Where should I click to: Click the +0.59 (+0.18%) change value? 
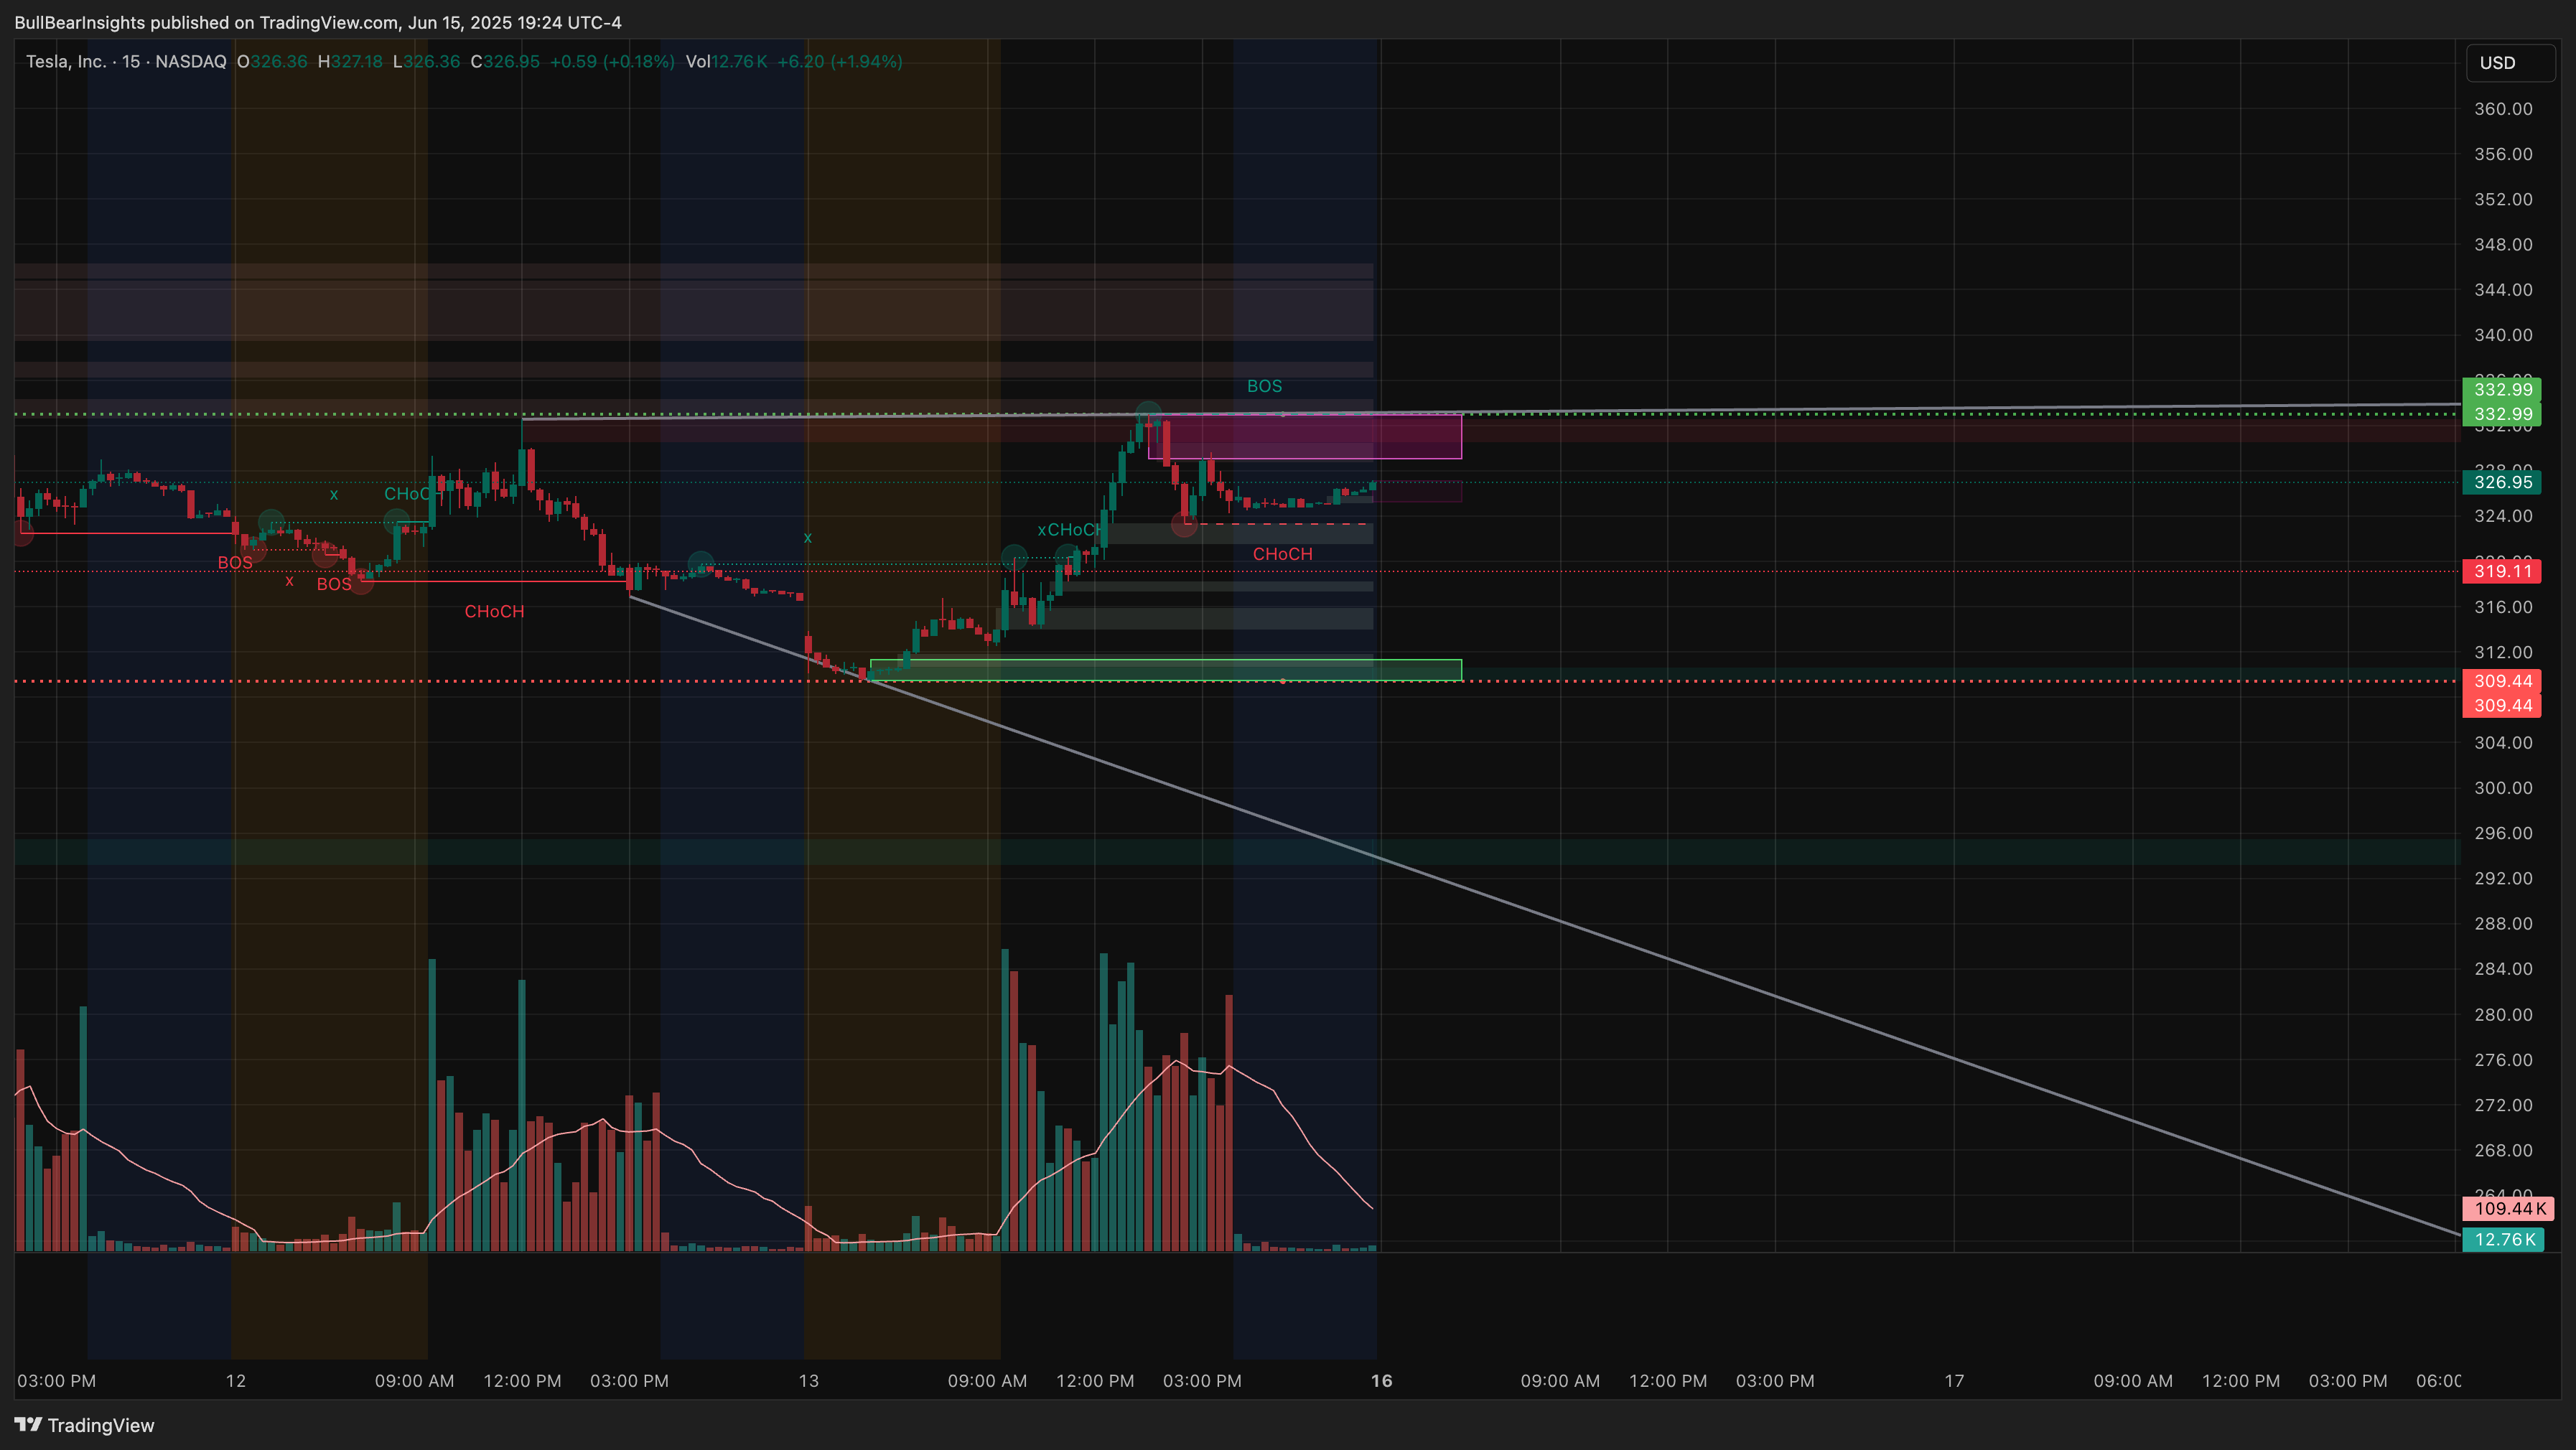pos(612,61)
